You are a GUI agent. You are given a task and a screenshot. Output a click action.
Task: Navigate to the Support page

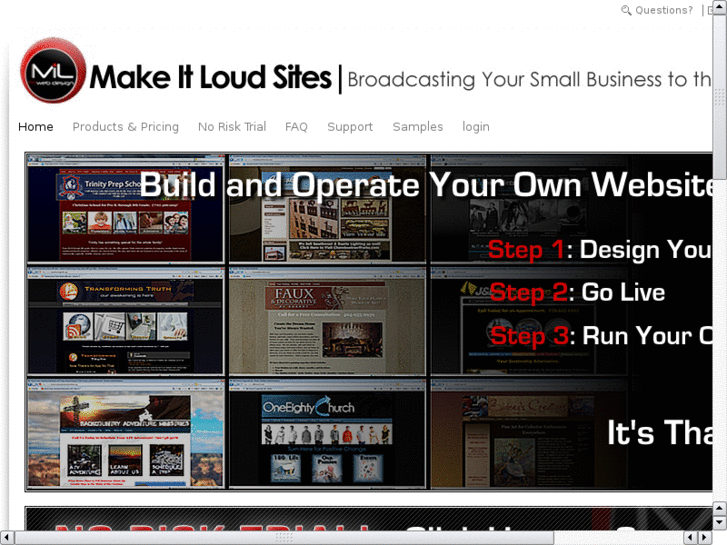pyautogui.click(x=350, y=127)
